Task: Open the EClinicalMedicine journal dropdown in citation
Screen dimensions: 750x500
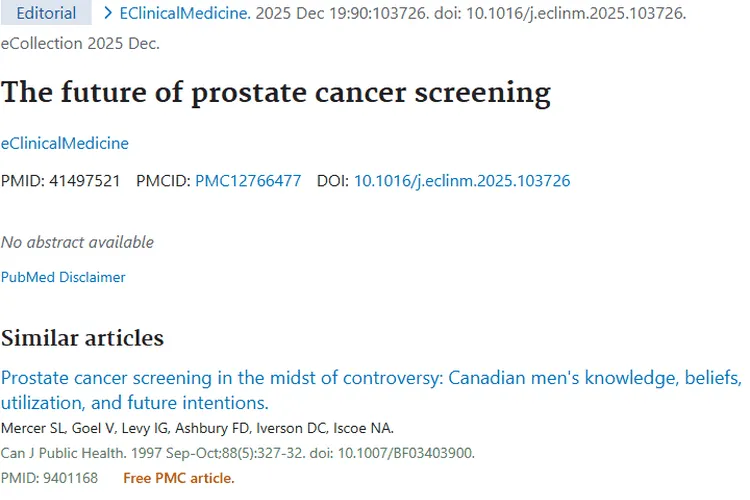Action: coord(185,13)
